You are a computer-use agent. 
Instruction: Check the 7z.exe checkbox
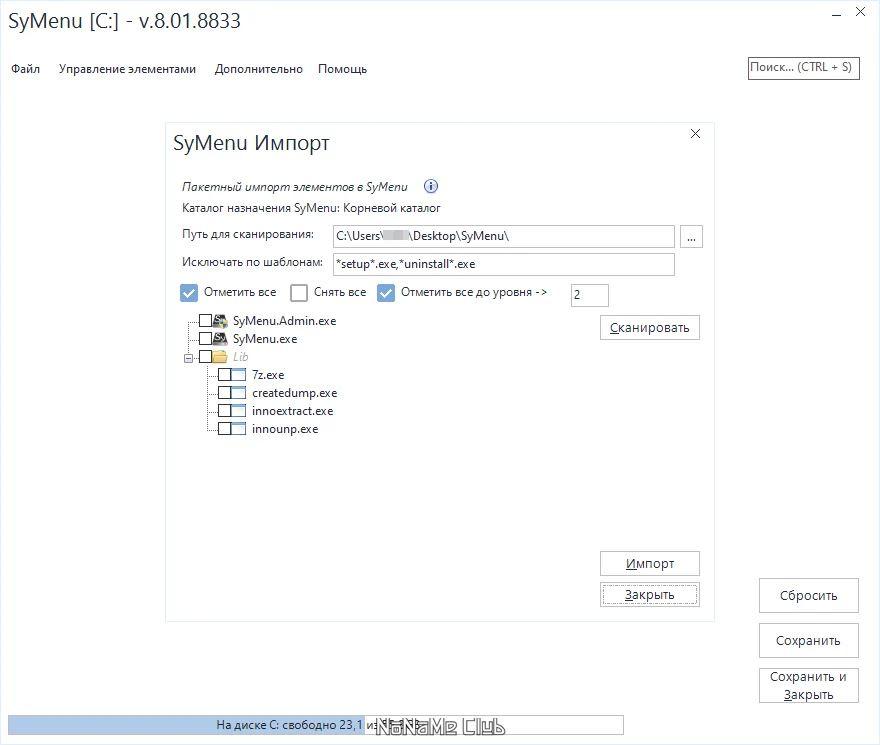224,374
